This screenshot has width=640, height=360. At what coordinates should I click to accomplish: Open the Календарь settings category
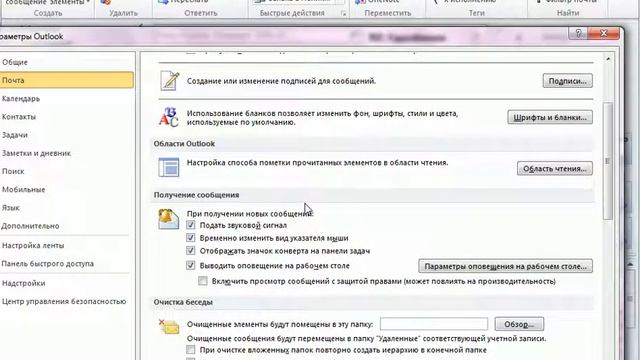coord(67,98)
